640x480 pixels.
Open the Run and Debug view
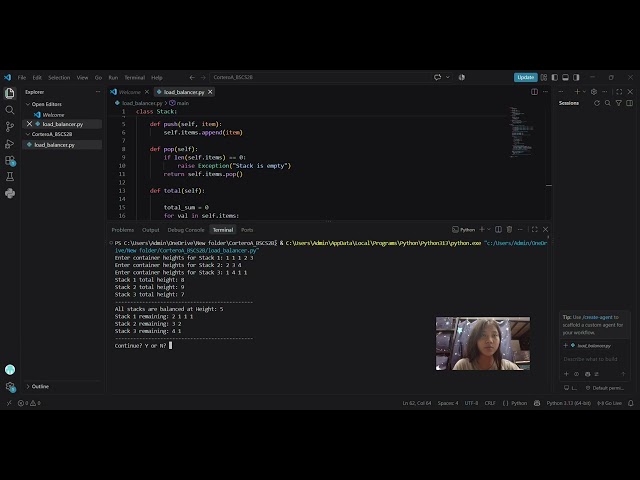pos(10,144)
